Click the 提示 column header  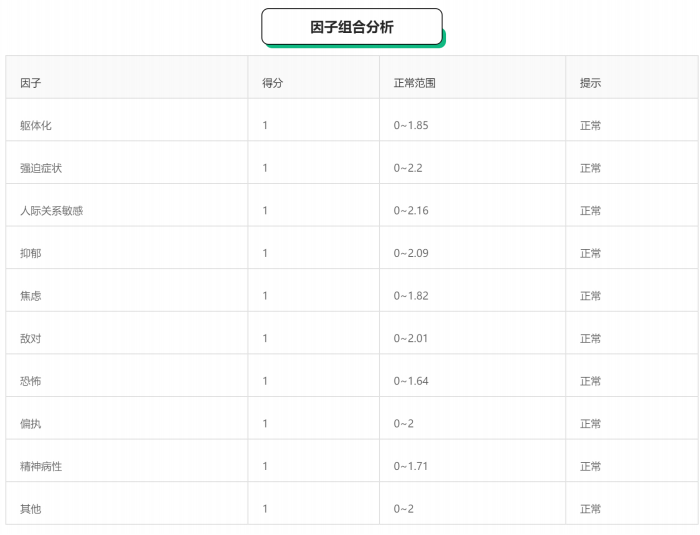point(590,83)
